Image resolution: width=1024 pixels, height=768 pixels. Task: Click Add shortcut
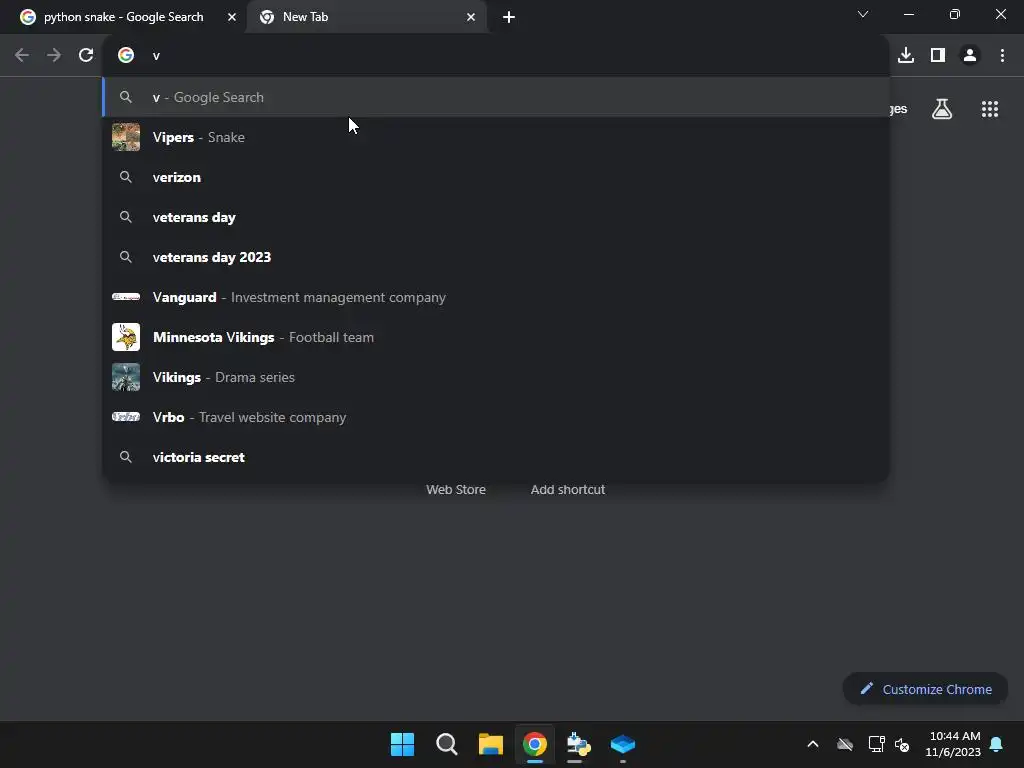568,489
